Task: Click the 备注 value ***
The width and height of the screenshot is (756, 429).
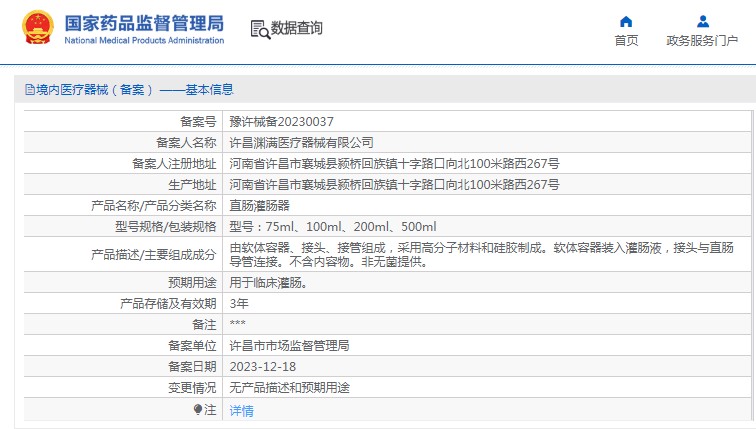Action: pos(238,323)
